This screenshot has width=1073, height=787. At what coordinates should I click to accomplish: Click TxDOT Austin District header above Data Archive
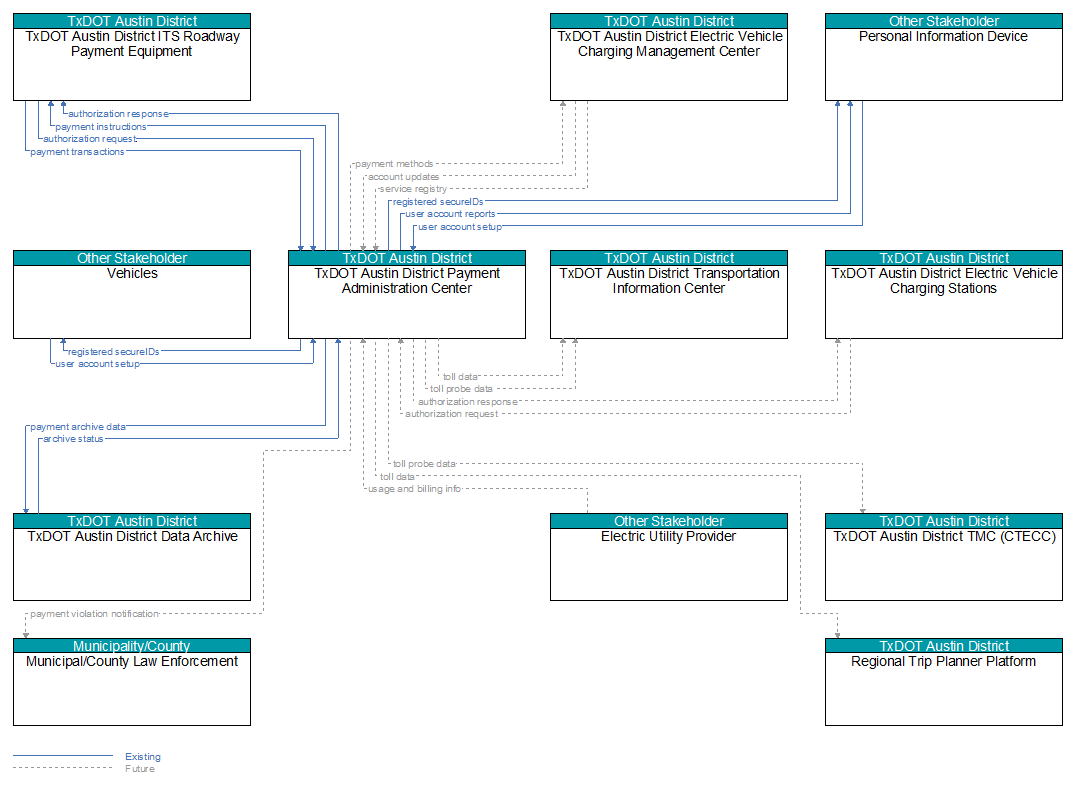(x=132, y=521)
